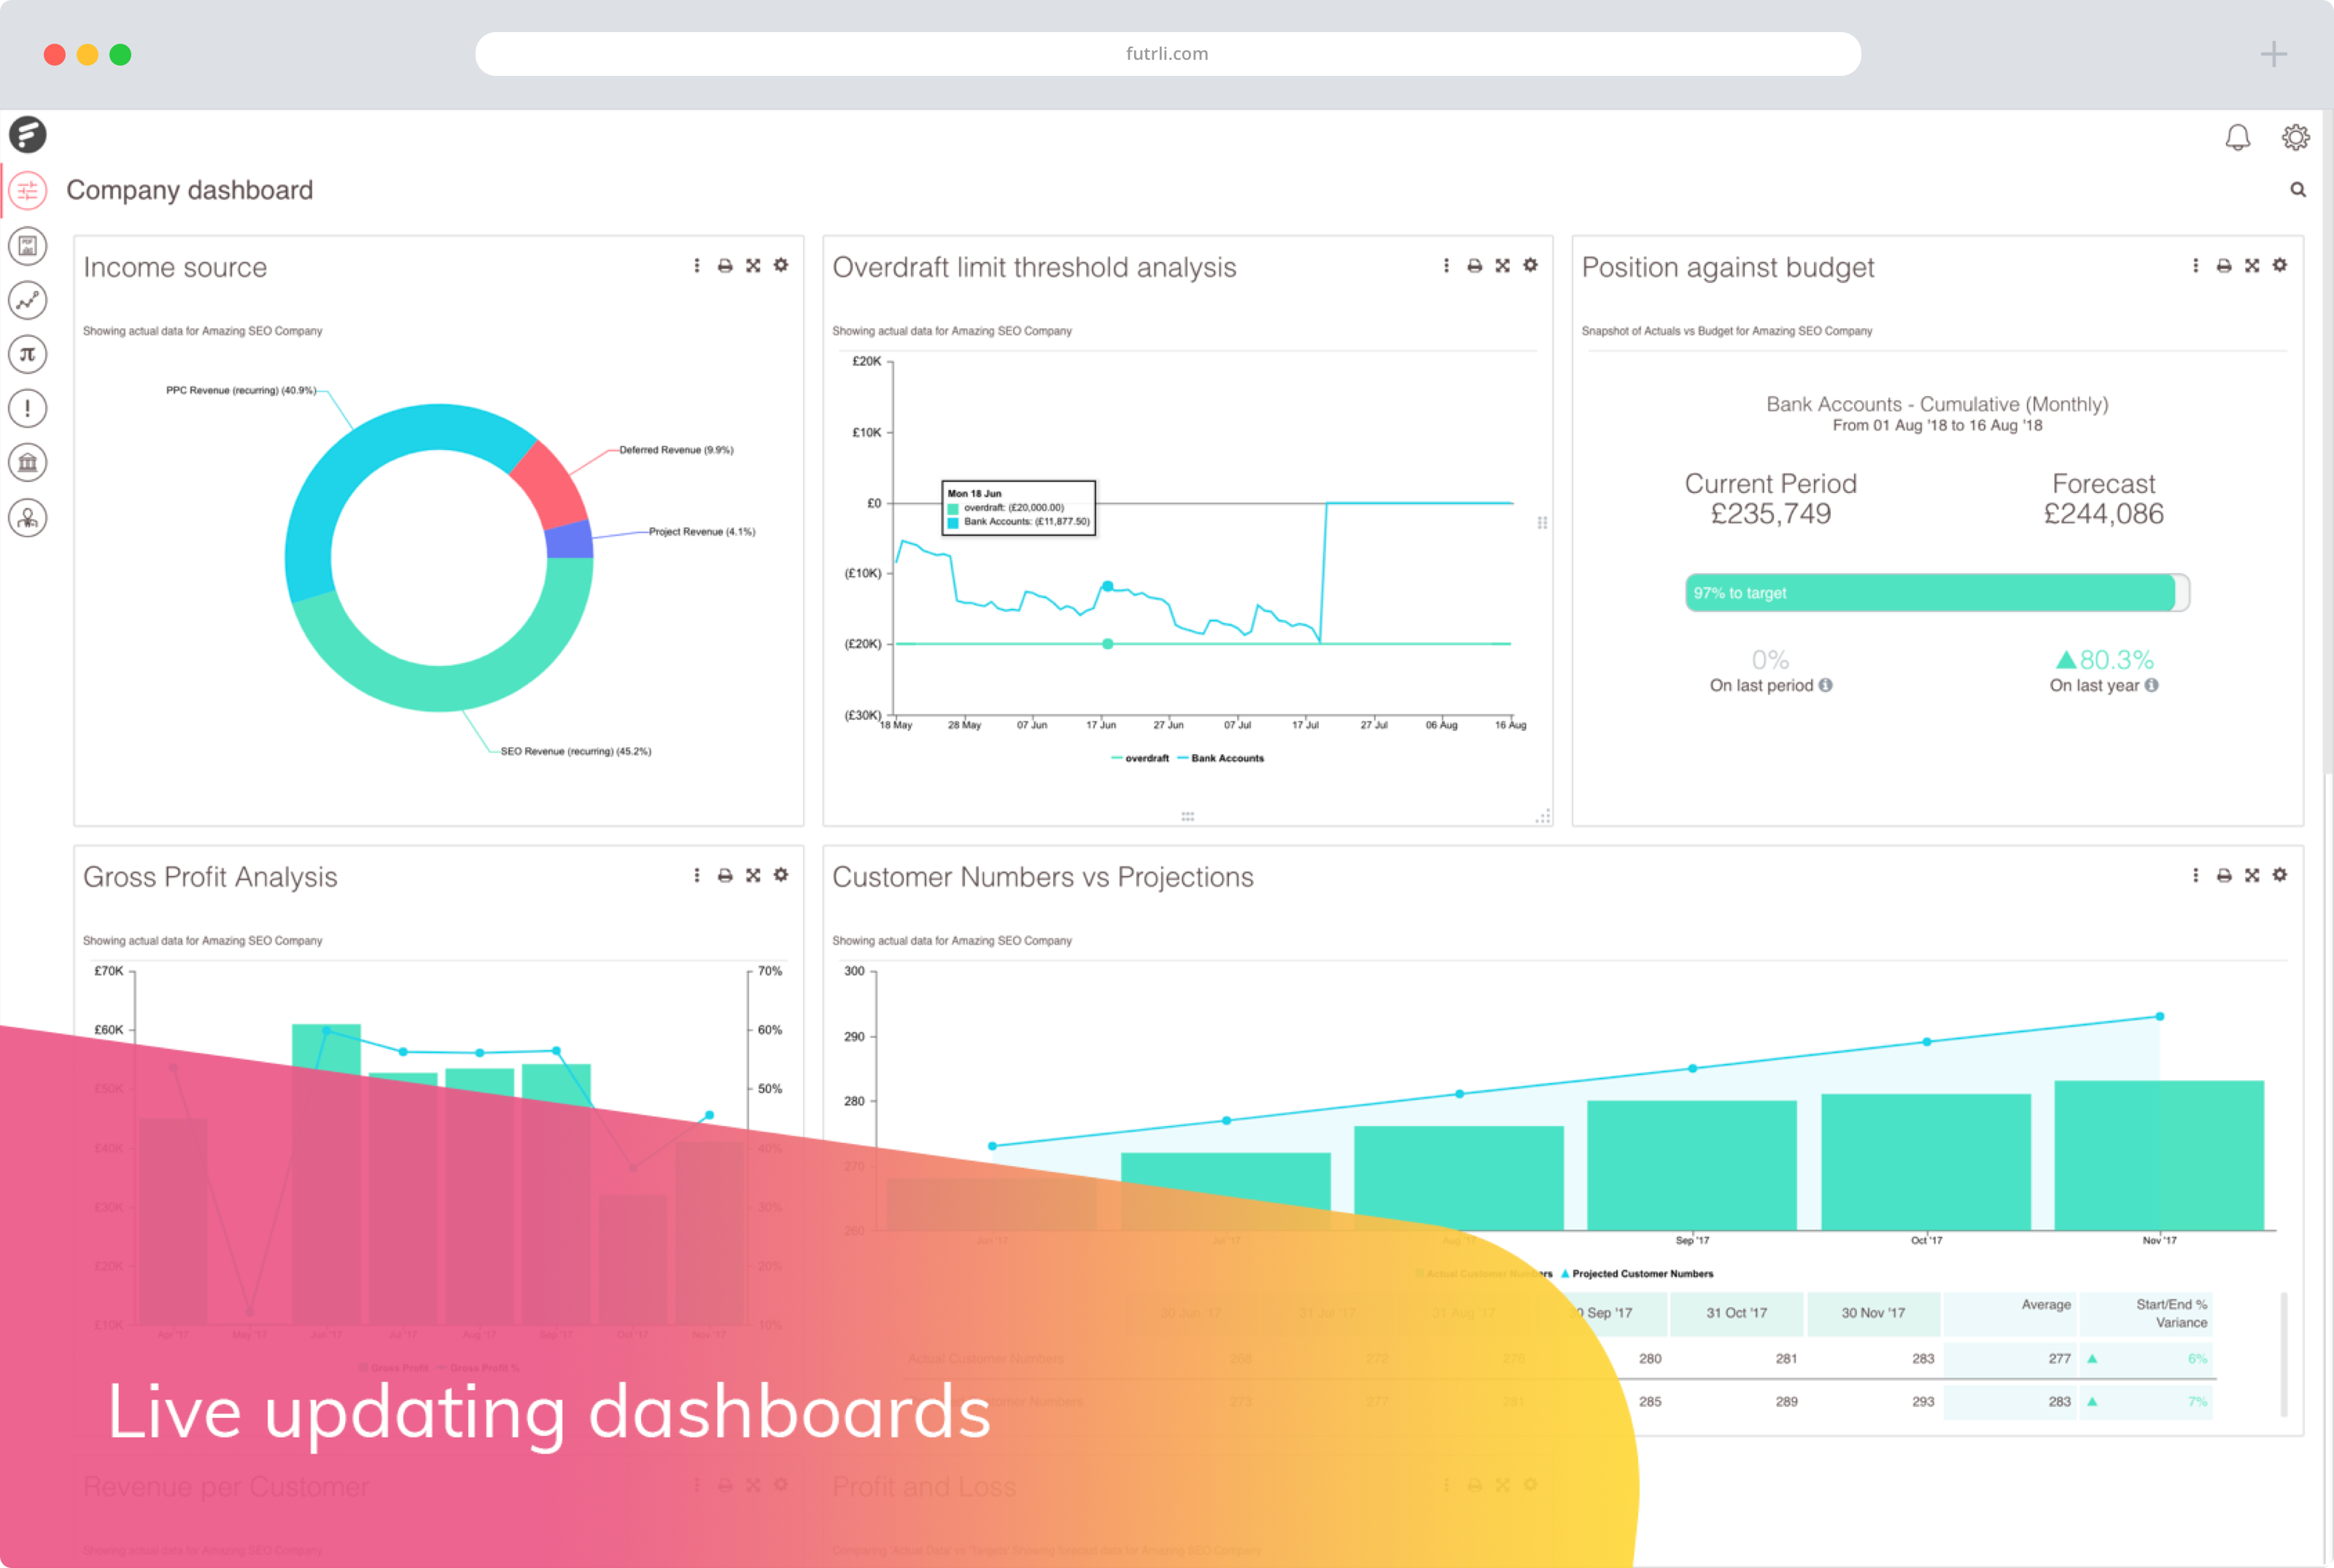Print the Gross Profit Analysis card

(725, 875)
